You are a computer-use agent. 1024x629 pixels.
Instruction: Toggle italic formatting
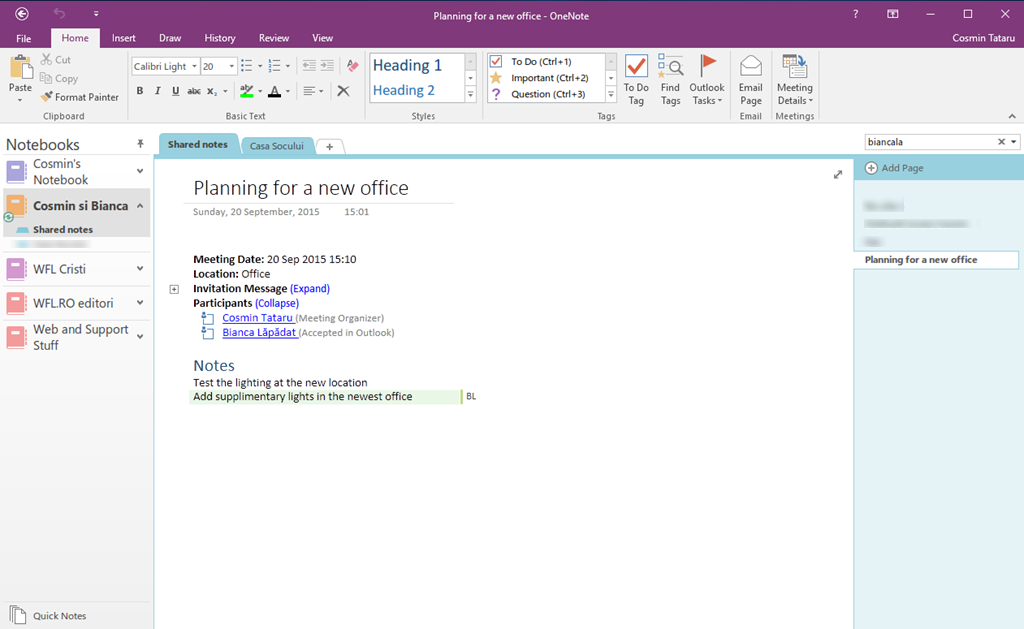pyautogui.click(x=157, y=90)
